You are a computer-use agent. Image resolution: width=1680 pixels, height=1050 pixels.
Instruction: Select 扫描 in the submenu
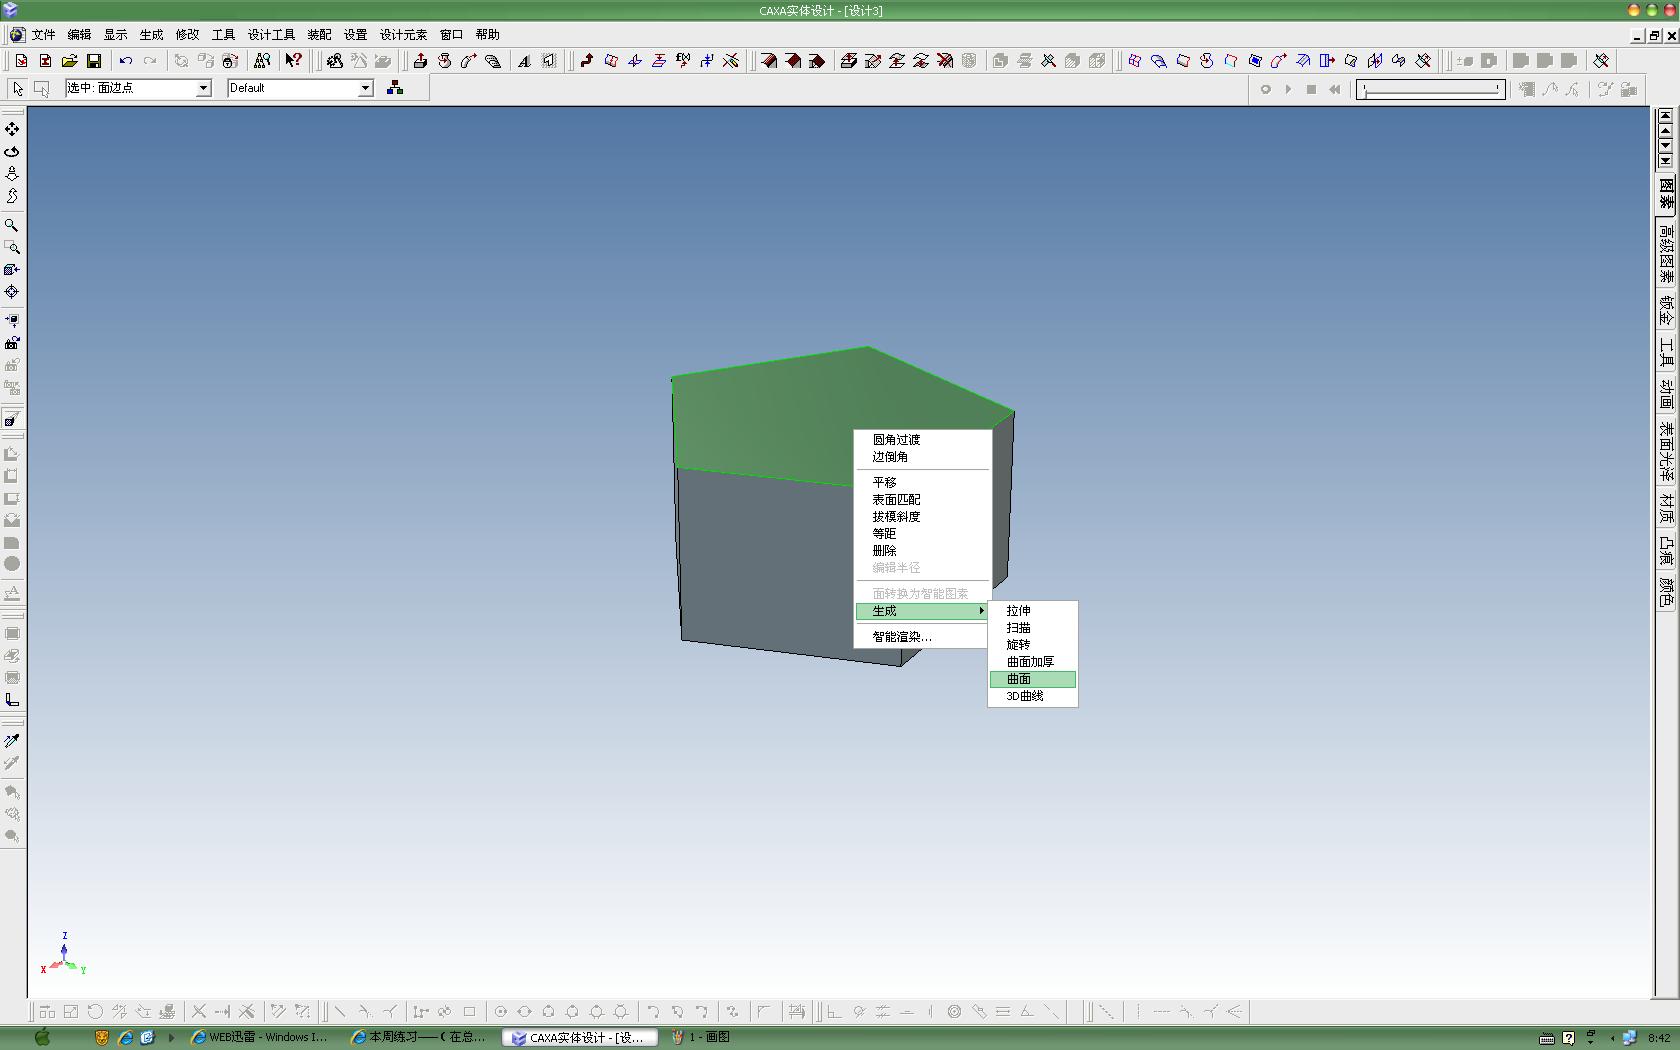pos(1032,628)
